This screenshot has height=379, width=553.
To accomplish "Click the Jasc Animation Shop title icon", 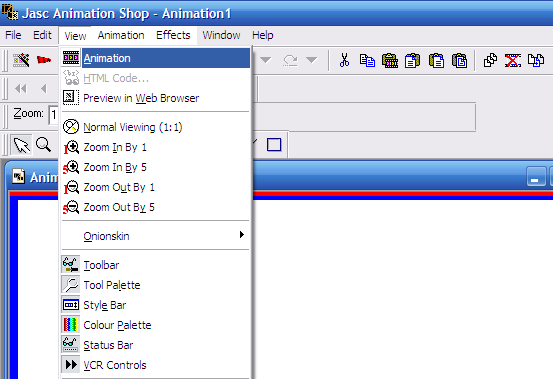I will coord(10,12).
